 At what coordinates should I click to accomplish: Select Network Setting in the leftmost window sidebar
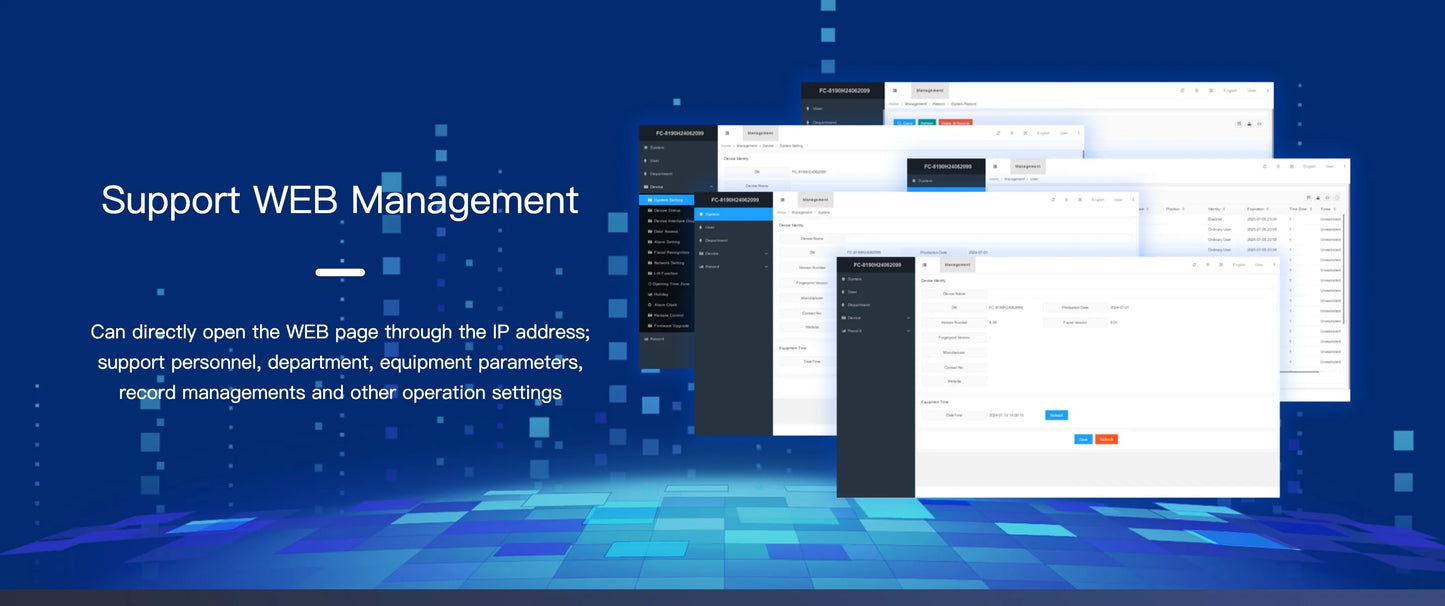669,263
